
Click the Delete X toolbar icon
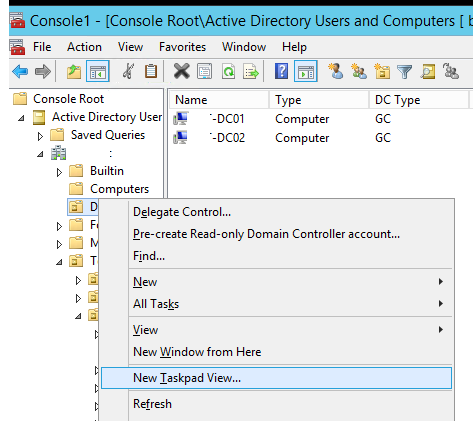pyautogui.click(x=182, y=71)
